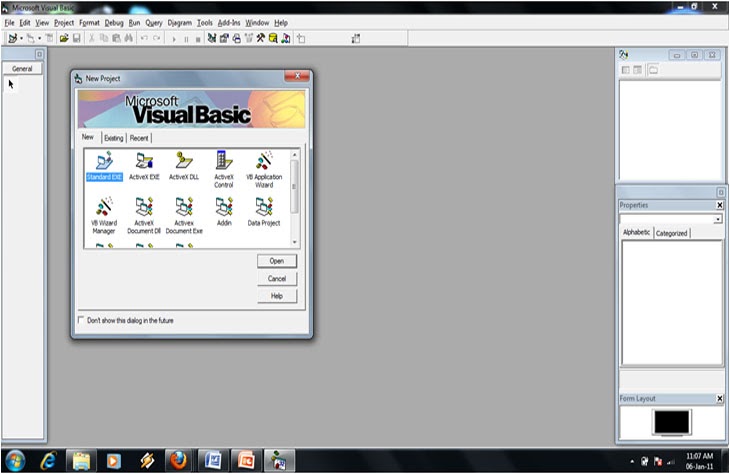Click Toggle Folders icon in Project Explorer
This screenshot has height=474, width=730.
[x=654, y=70]
